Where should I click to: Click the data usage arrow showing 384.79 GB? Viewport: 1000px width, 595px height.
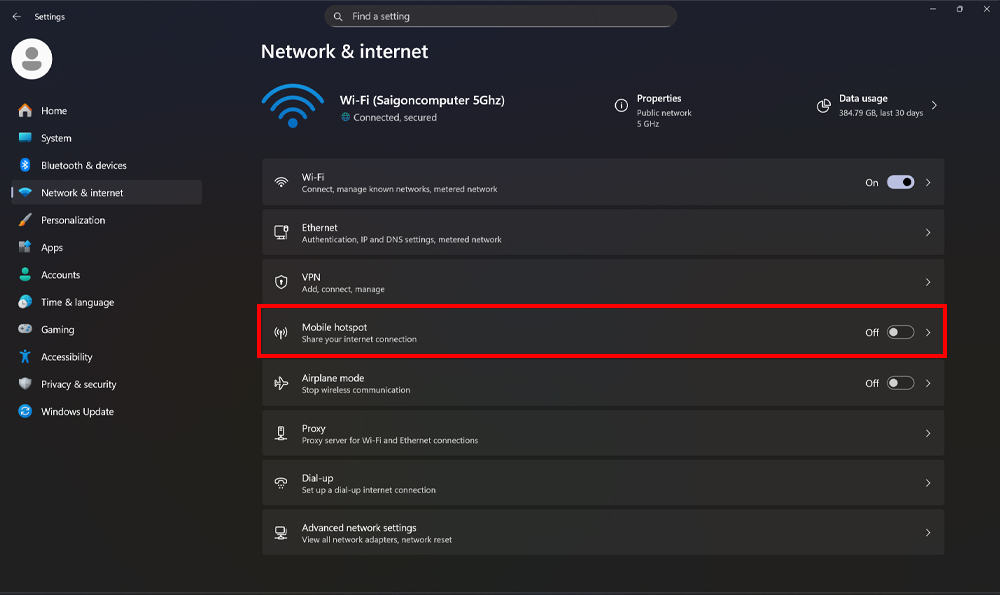tap(934, 104)
